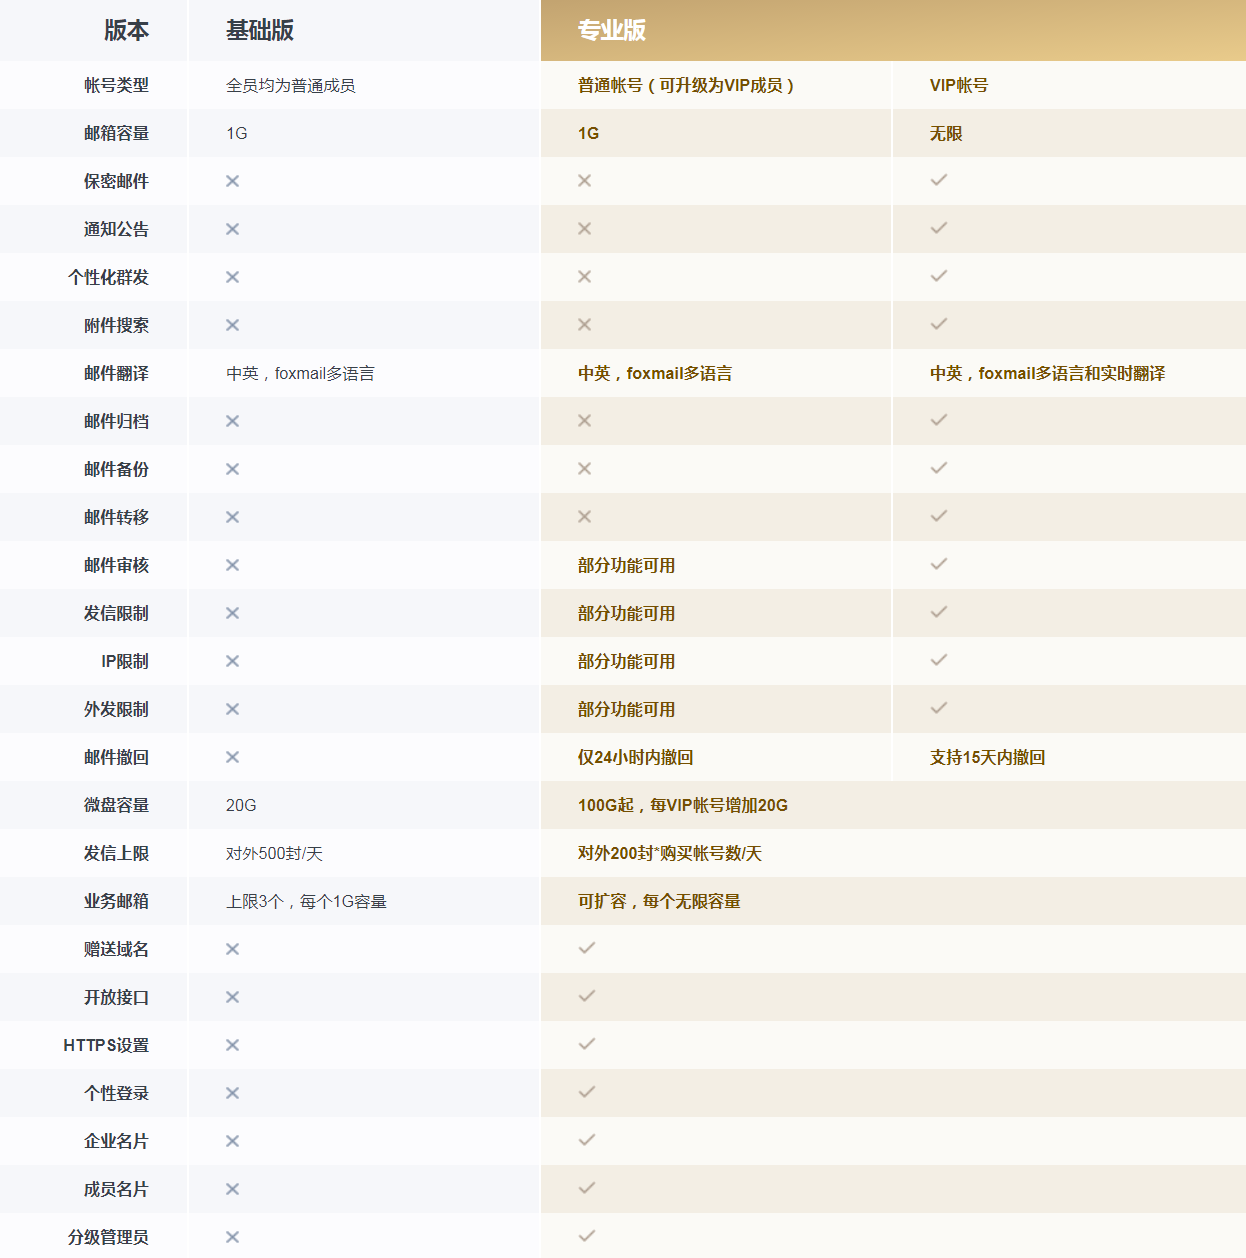This screenshot has width=1246, height=1258.
Task: Click 部分功能可用 in IP限制 row
Action: pos(627,661)
